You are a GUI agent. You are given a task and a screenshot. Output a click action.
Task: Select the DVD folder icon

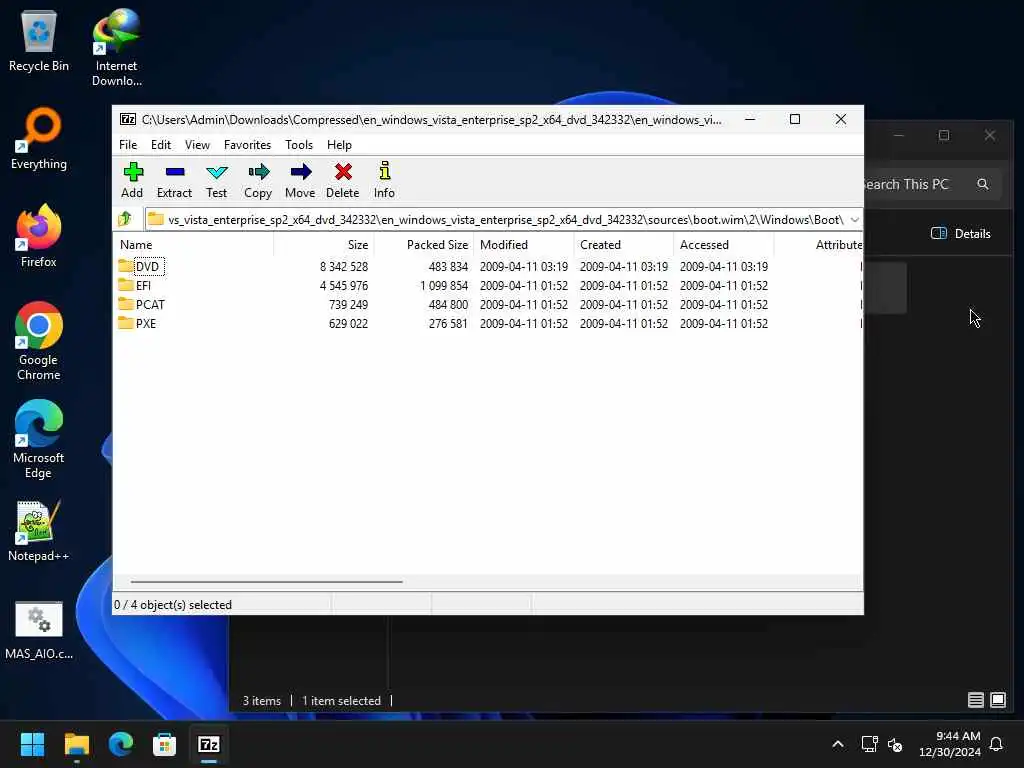(x=125, y=266)
